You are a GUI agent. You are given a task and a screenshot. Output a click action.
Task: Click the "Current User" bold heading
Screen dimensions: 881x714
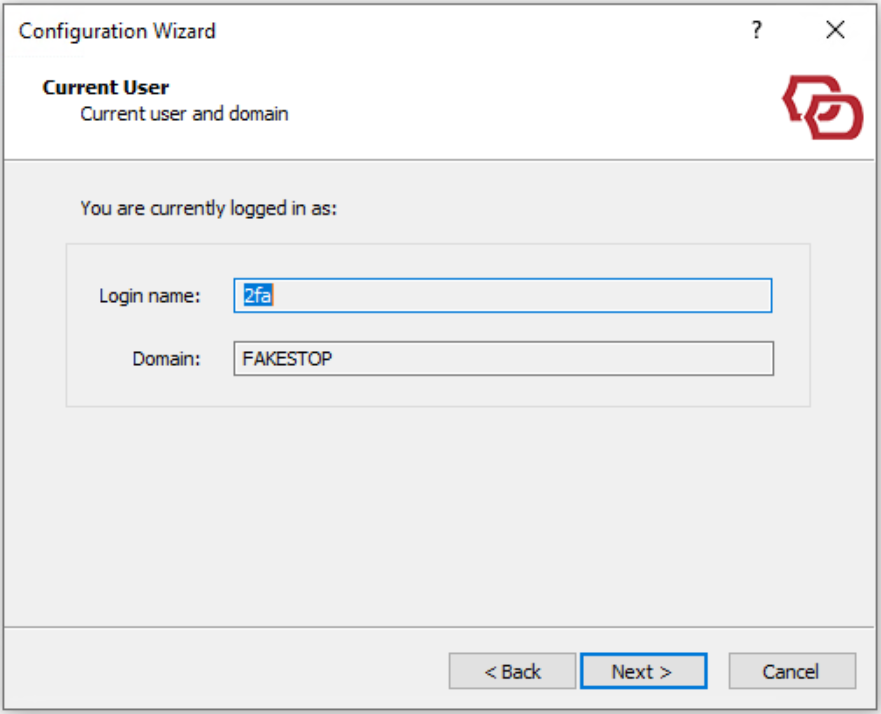click(x=106, y=87)
